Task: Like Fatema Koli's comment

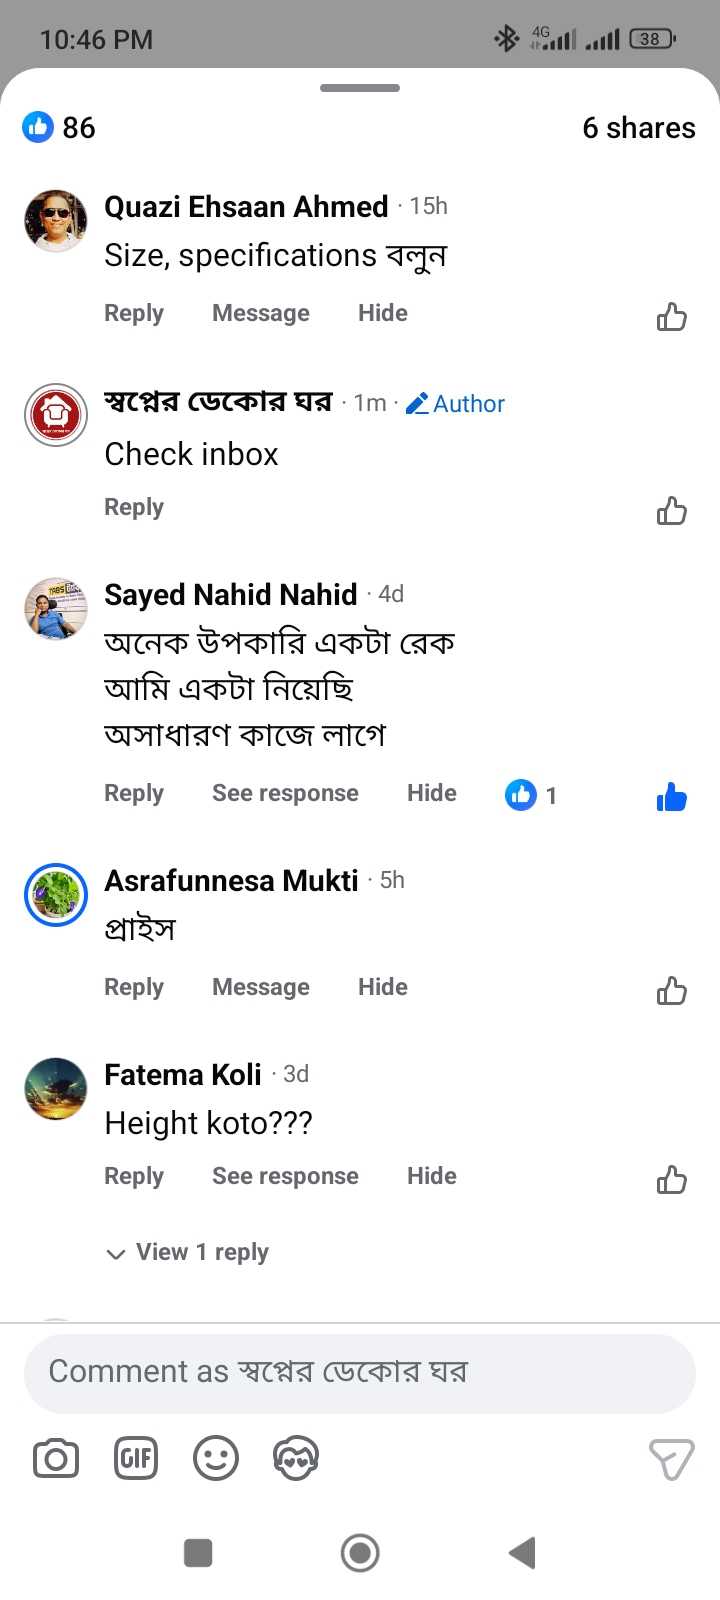Action: 671,1180
